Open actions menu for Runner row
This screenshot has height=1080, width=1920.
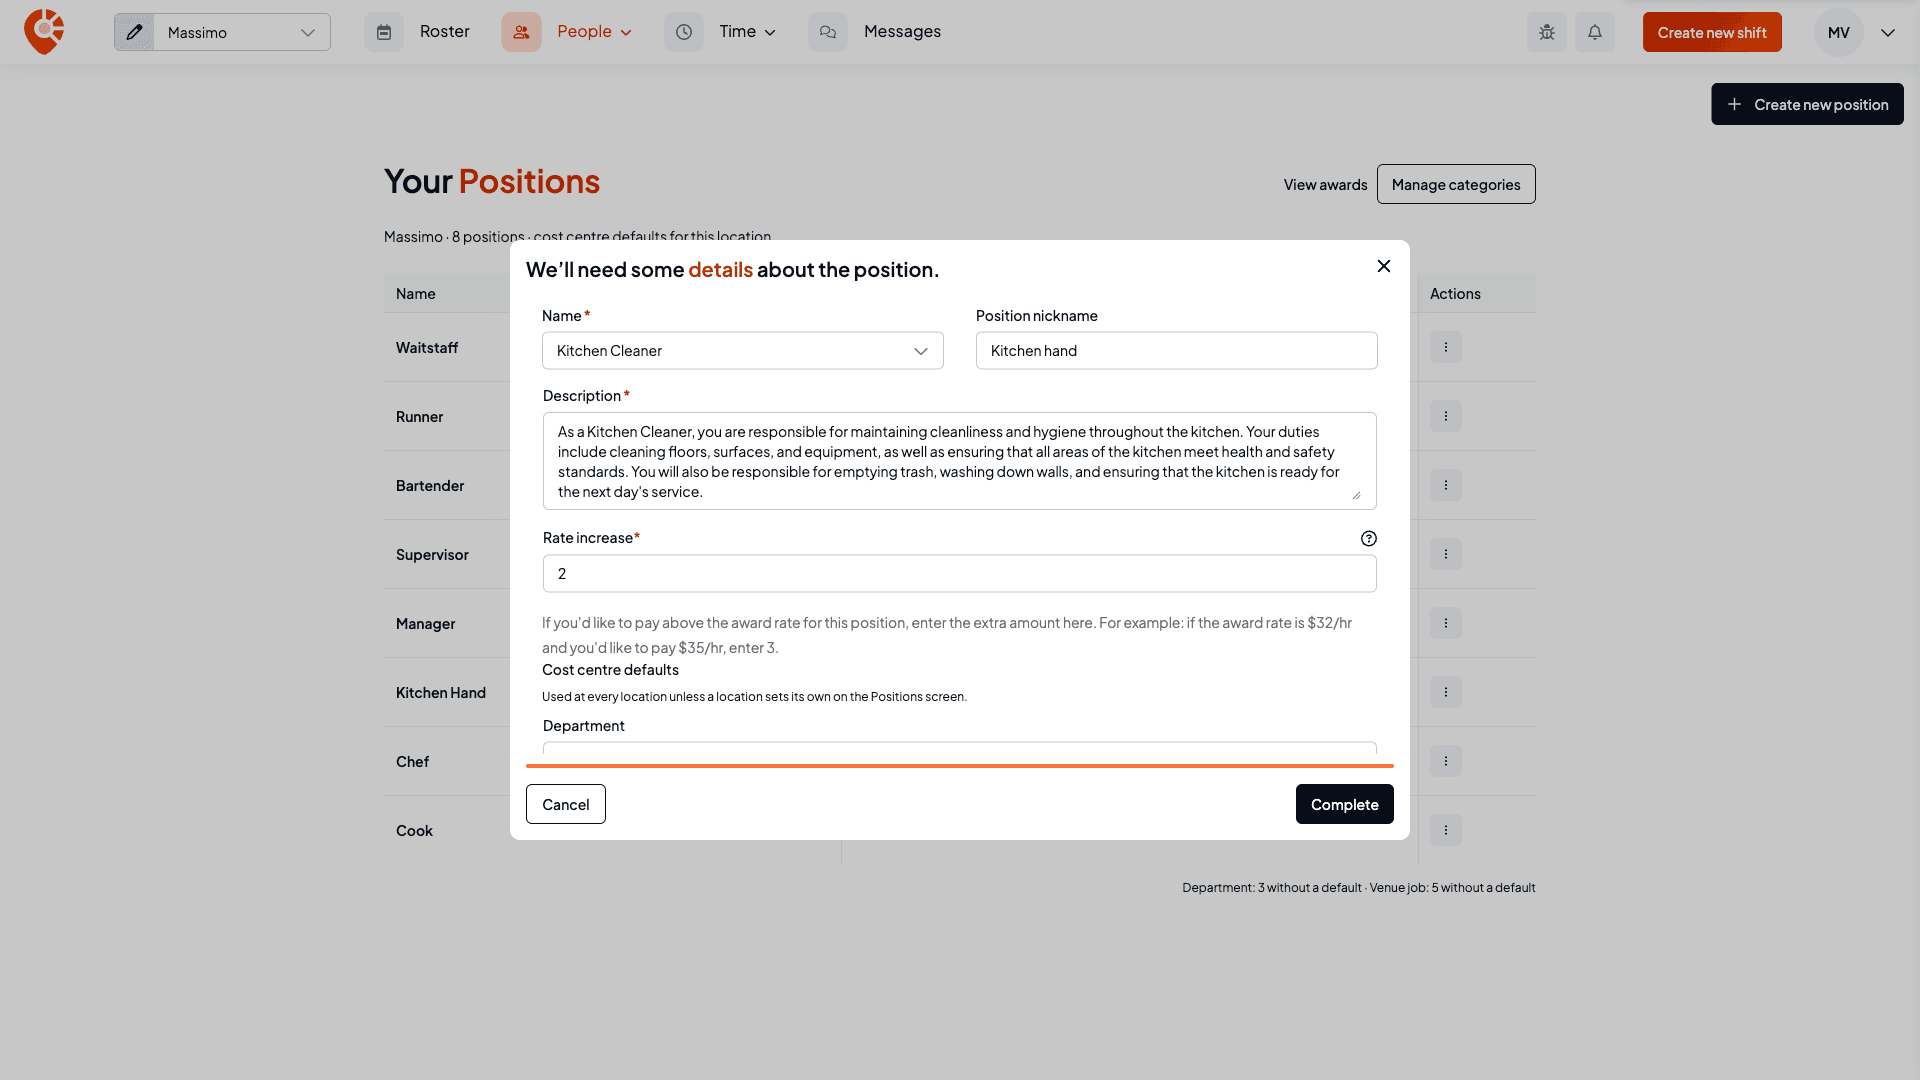click(1446, 416)
